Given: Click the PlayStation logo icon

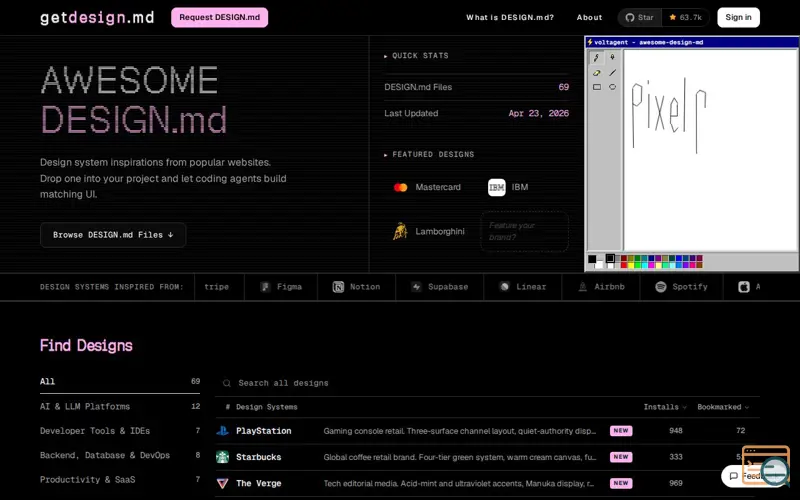Looking at the screenshot, I should tap(222, 431).
